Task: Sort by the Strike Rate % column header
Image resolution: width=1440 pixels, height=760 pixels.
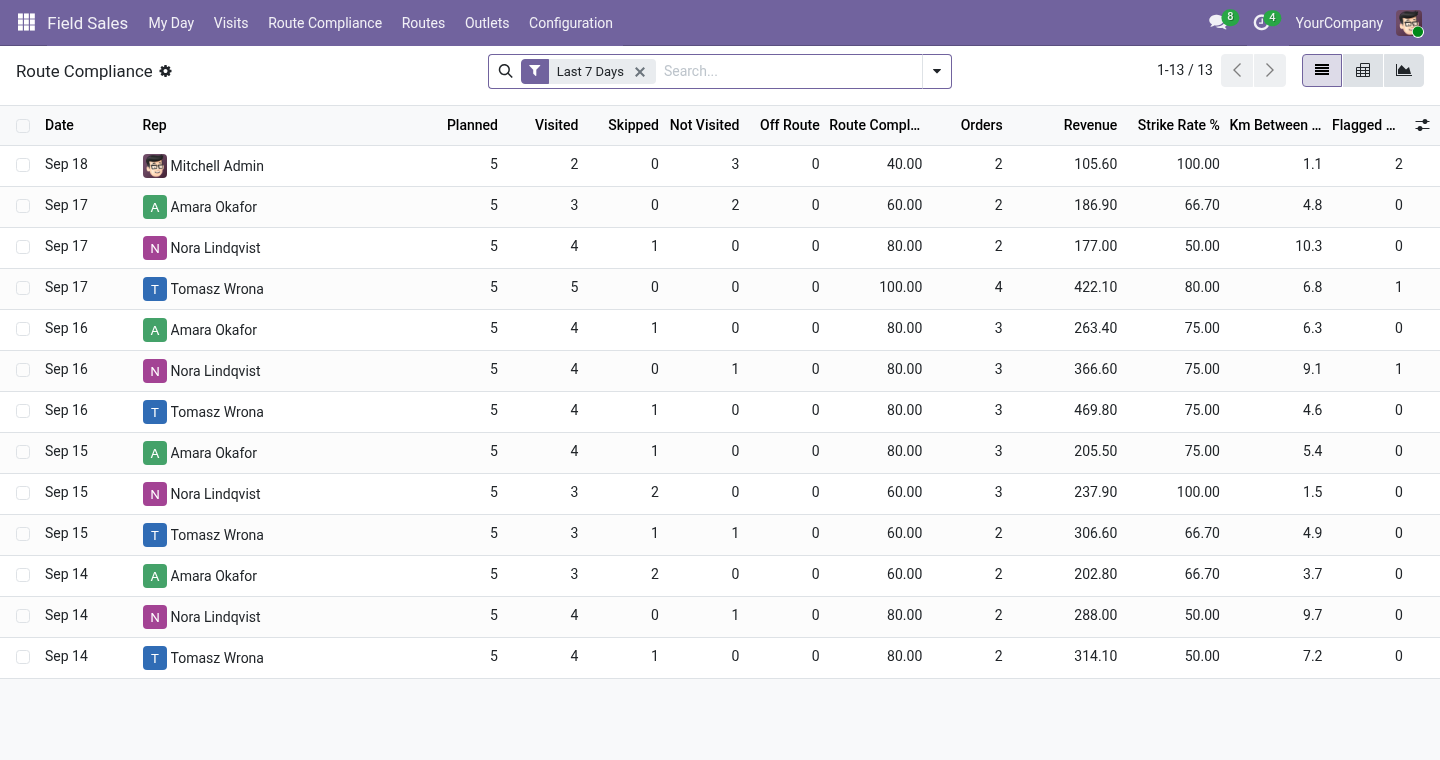Action: 1178,125
